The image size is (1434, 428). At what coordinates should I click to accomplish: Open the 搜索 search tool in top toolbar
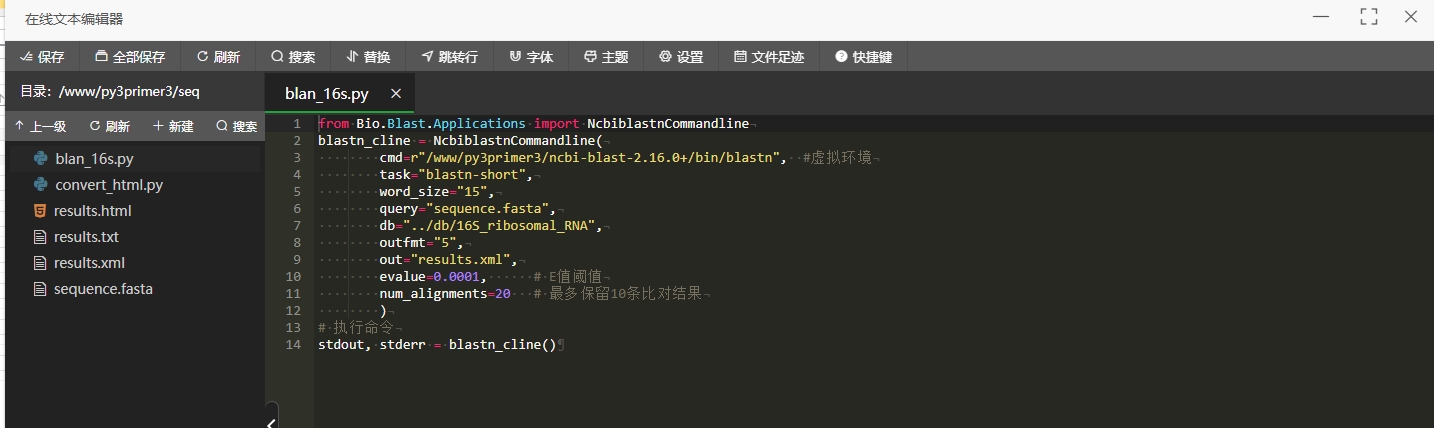click(x=293, y=57)
